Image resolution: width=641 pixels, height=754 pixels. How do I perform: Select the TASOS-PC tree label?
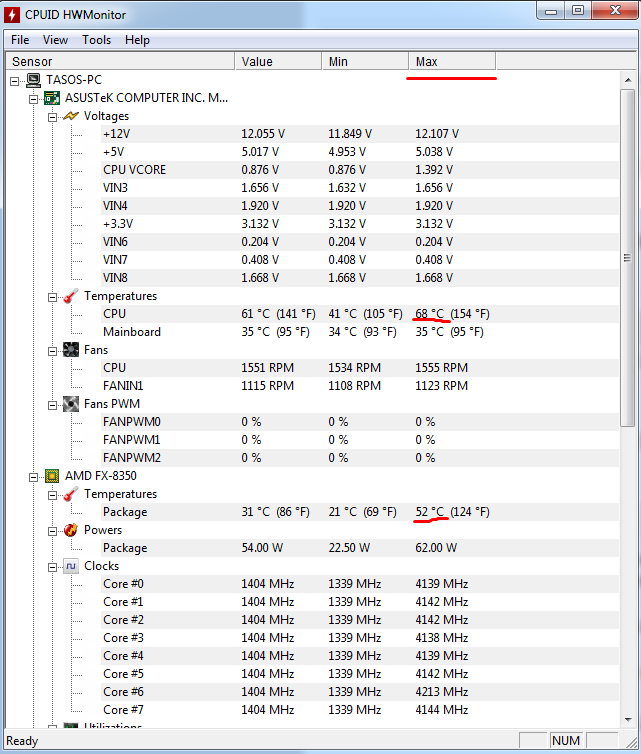[74, 80]
